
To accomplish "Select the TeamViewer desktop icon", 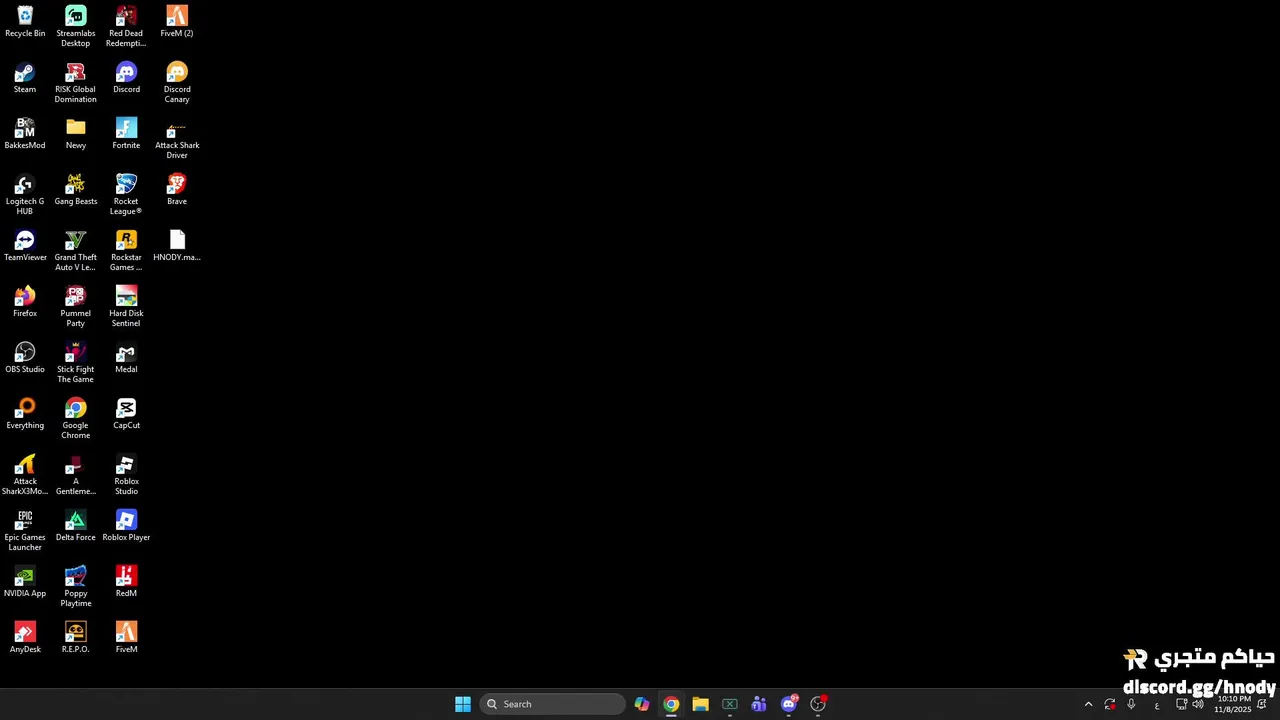I will (x=25, y=246).
